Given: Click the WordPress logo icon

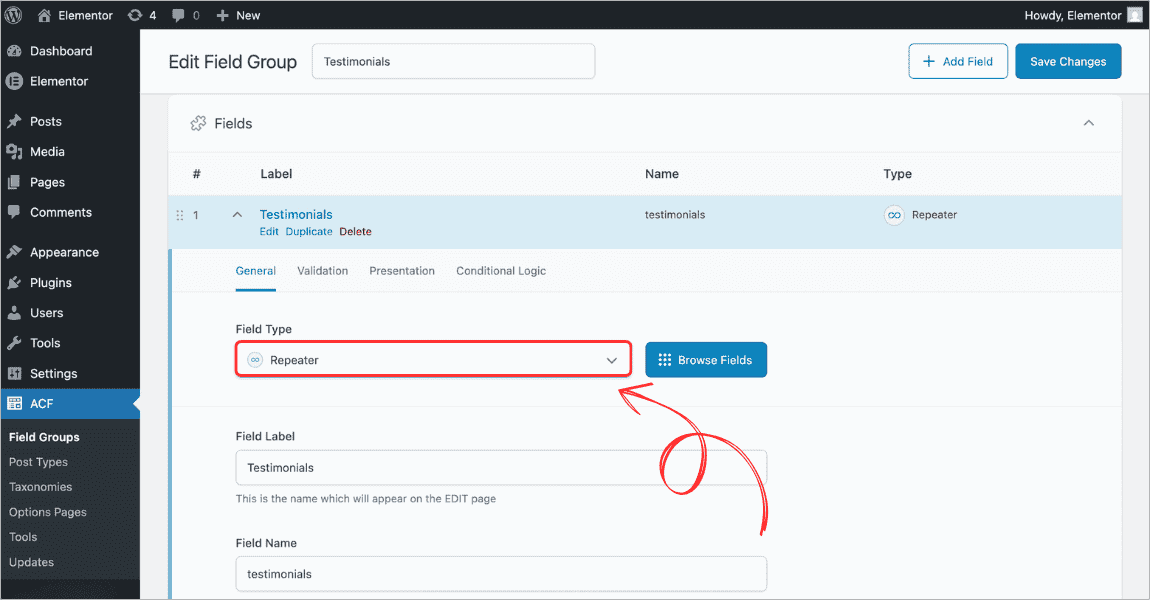Looking at the screenshot, I should (13, 15).
